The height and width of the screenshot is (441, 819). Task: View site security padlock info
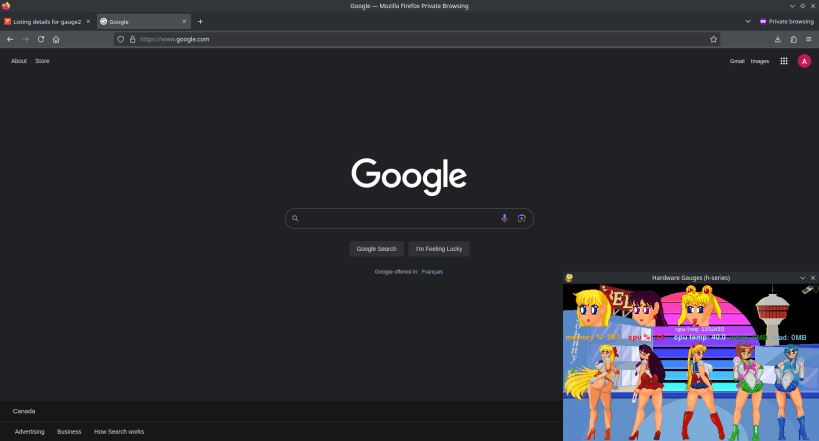coord(133,39)
